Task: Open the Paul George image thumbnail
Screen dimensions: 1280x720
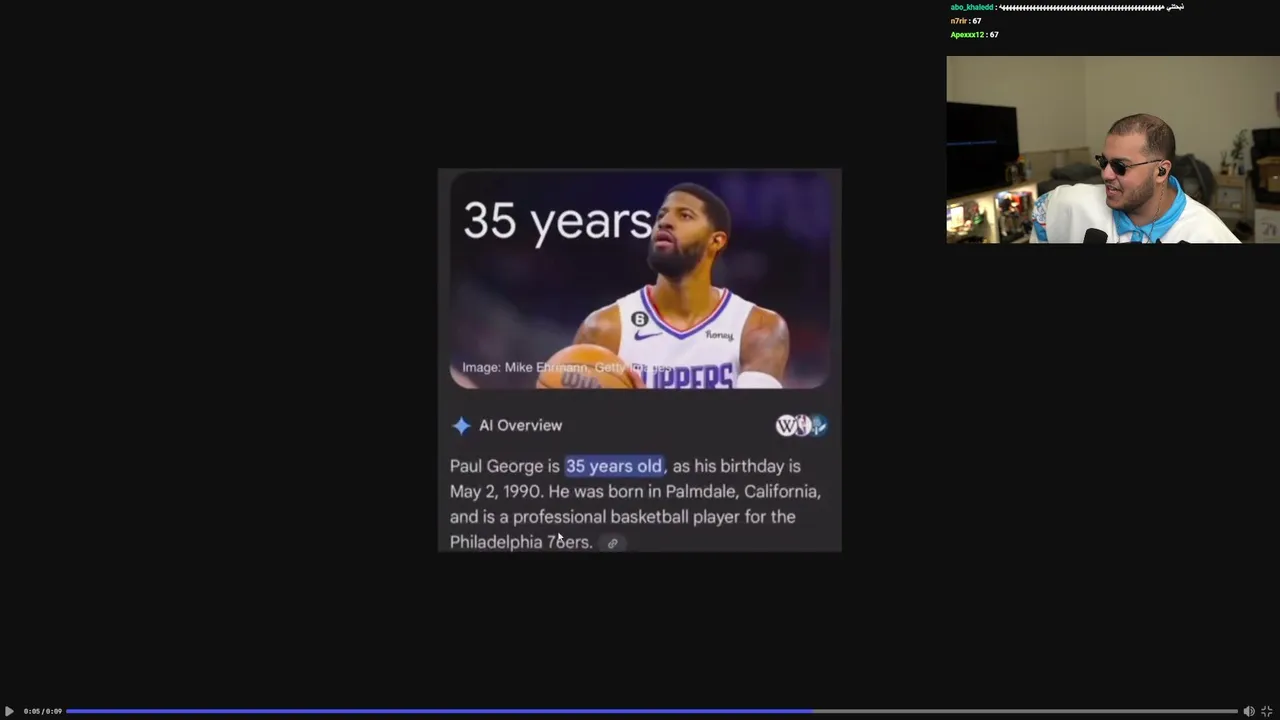Action: [x=640, y=280]
